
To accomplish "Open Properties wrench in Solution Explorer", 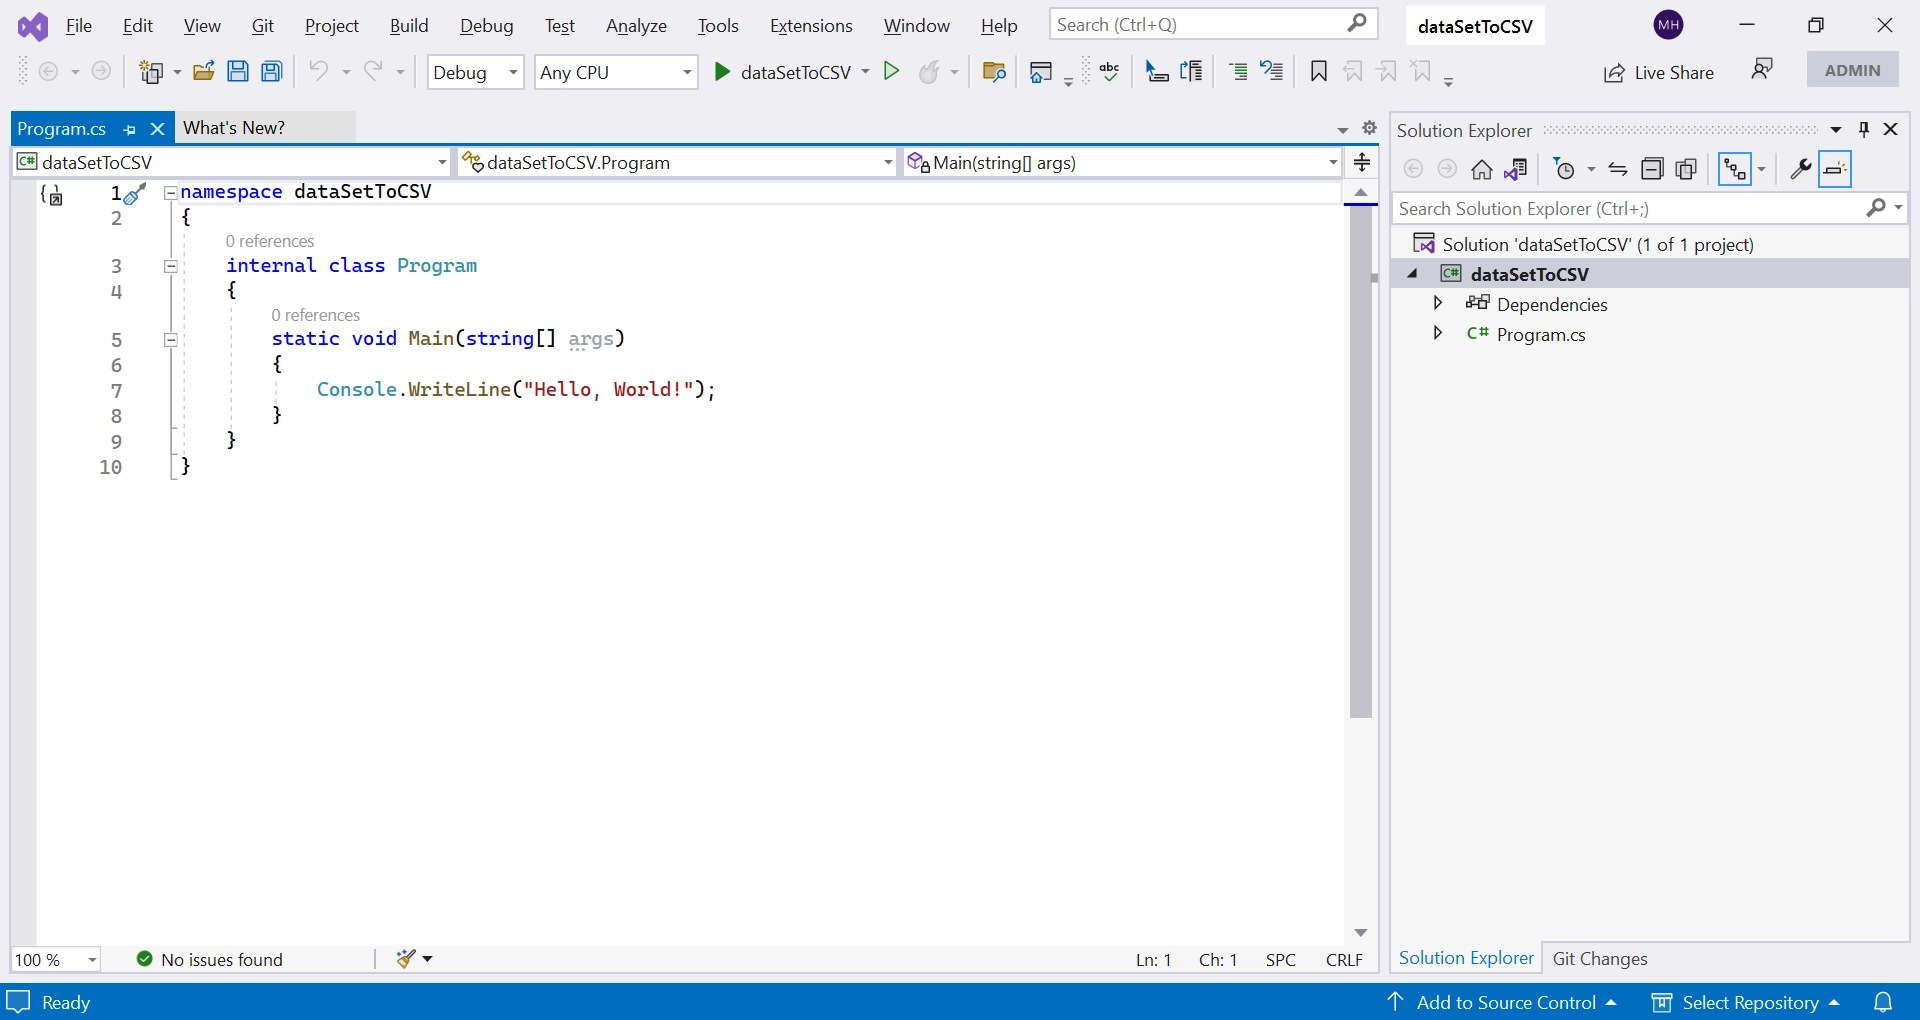I will [1800, 169].
